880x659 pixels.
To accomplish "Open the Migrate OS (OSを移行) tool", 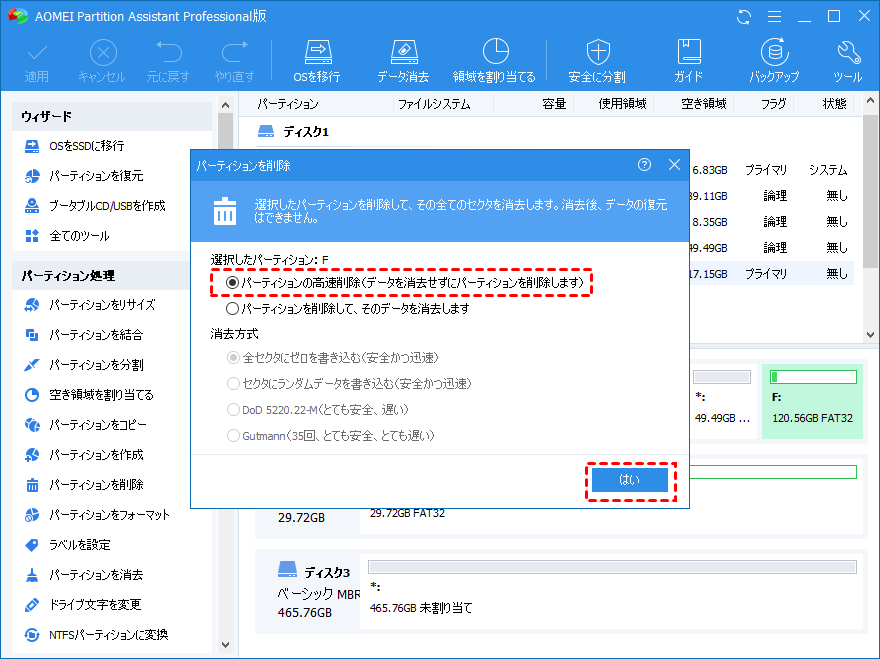I will (318, 61).
